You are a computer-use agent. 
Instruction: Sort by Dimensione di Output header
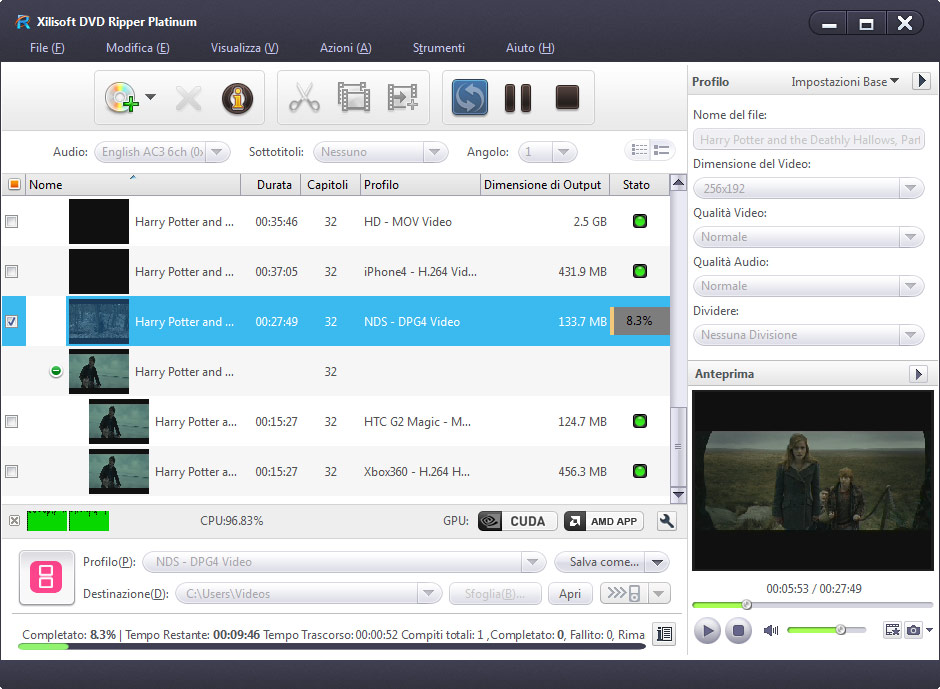tap(543, 185)
